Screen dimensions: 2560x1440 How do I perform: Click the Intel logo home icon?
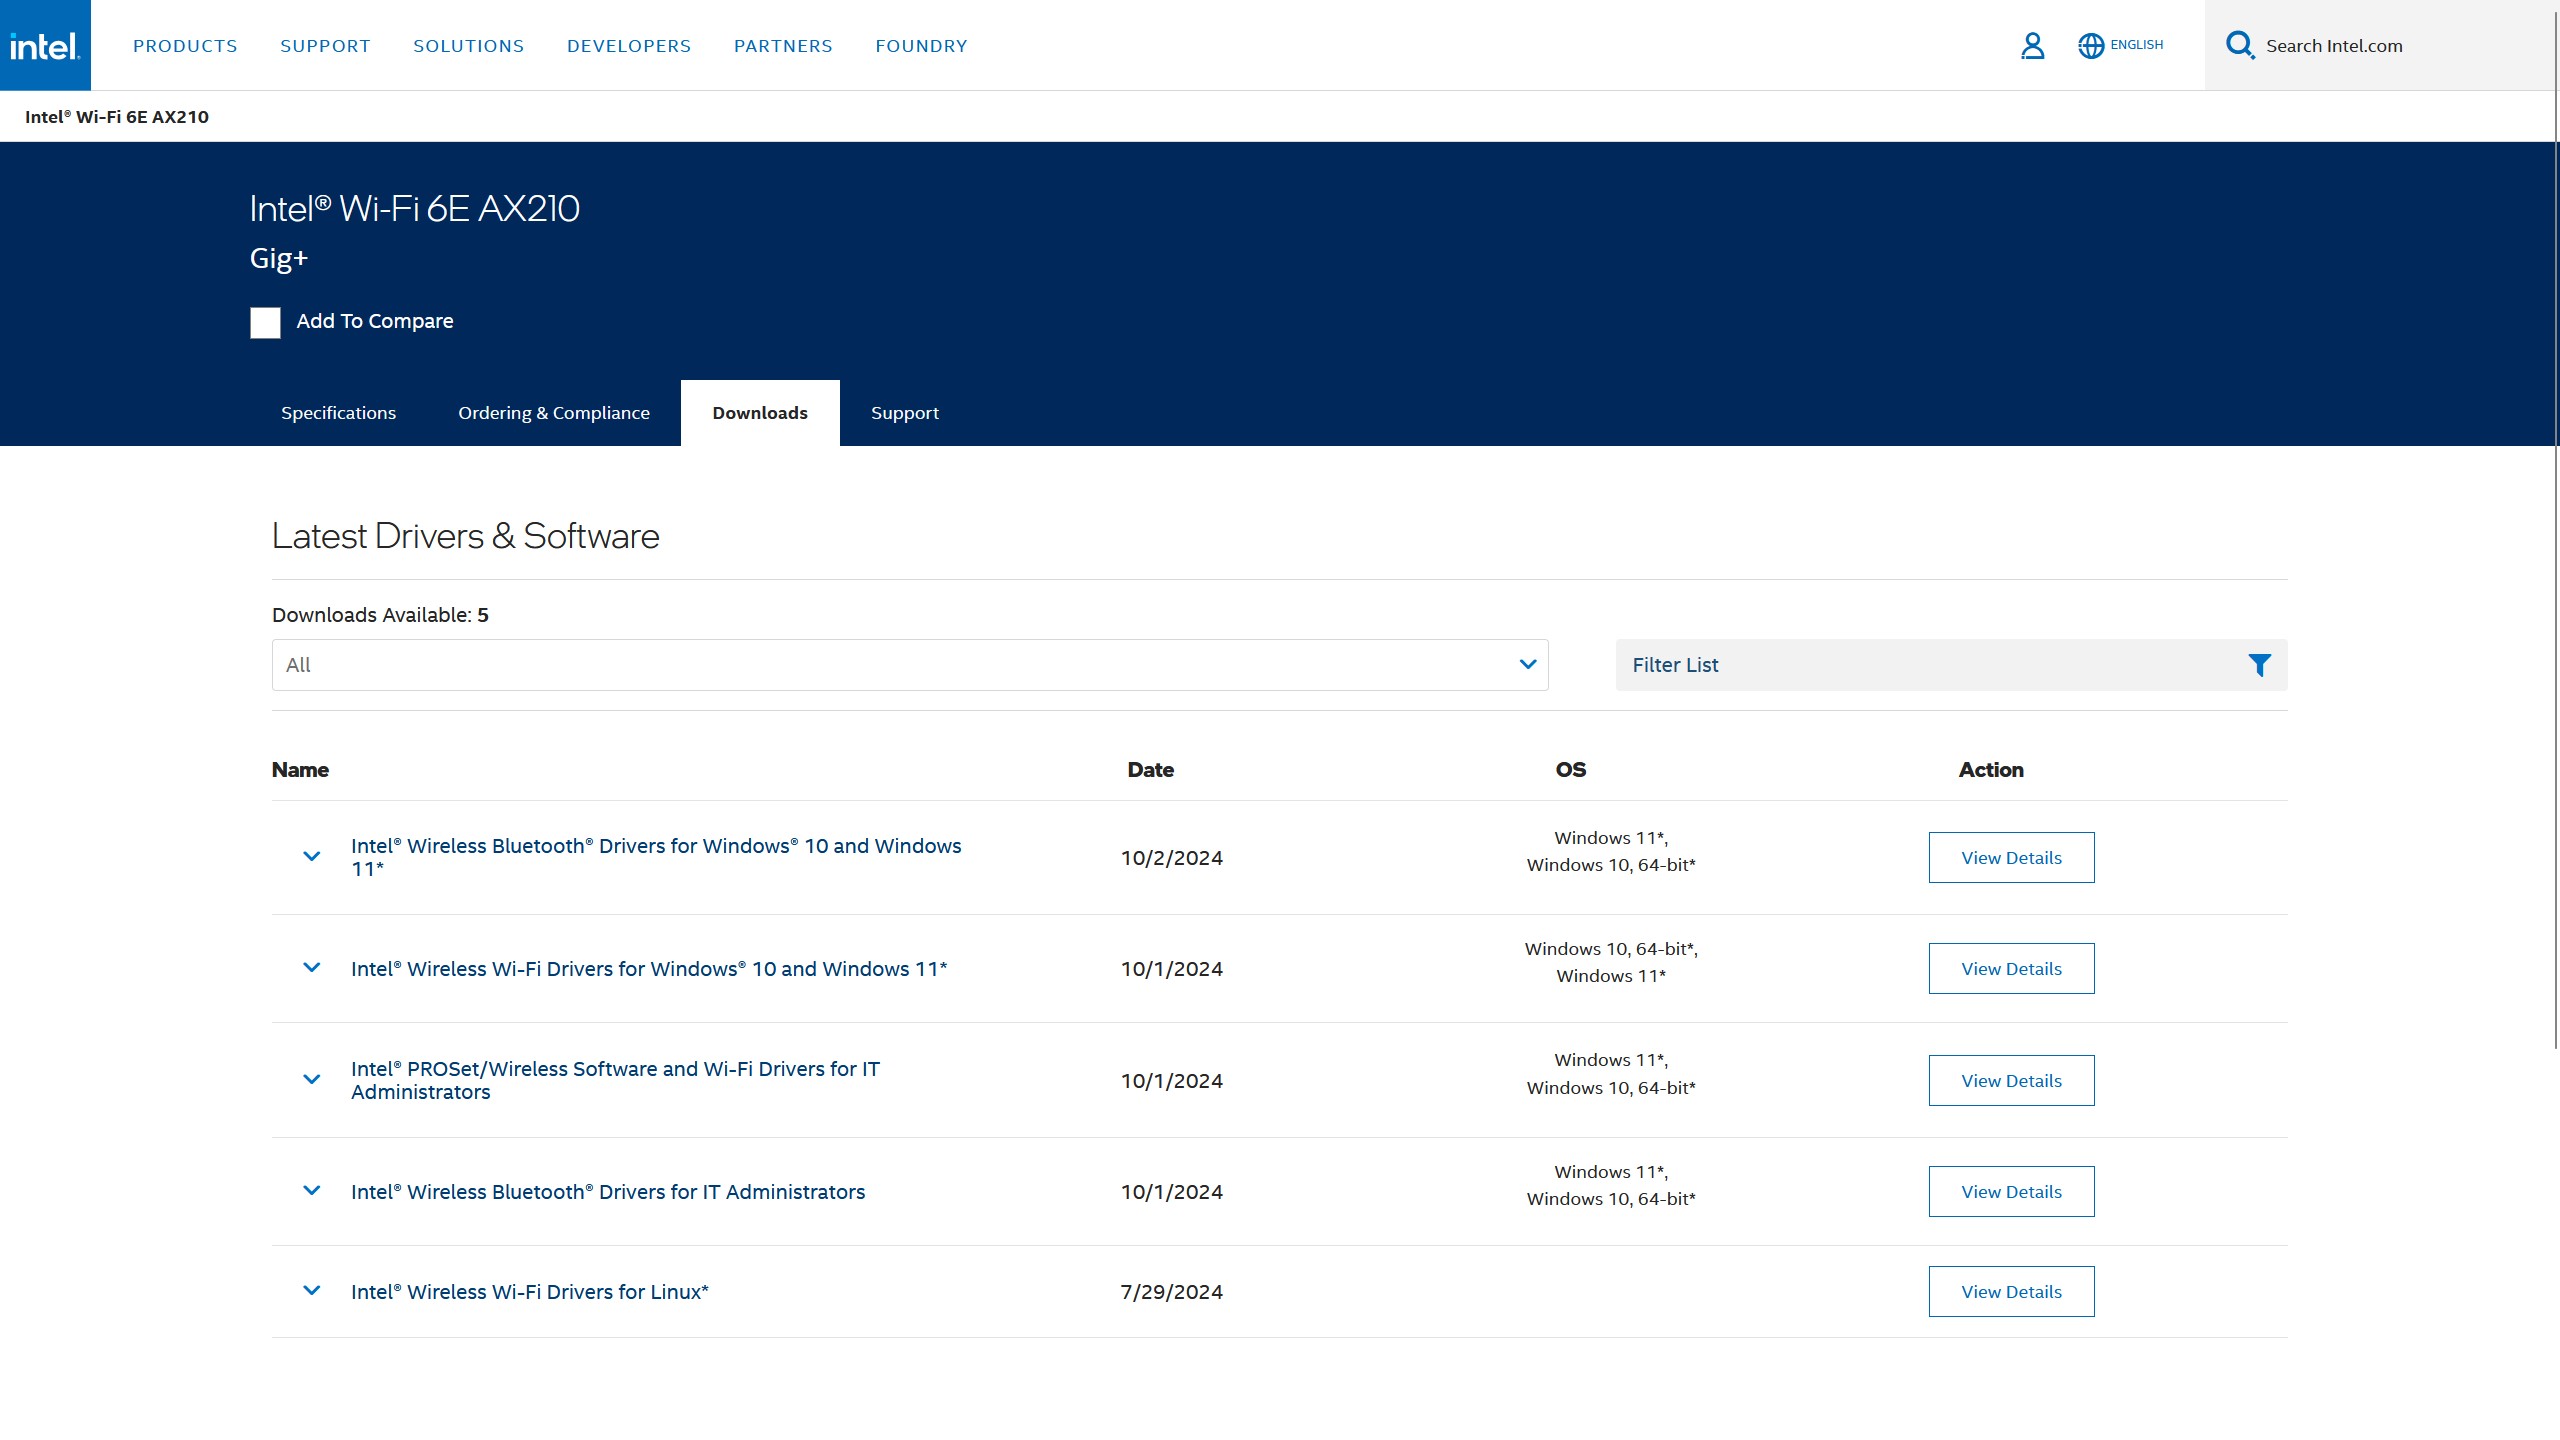pos(45,45)
